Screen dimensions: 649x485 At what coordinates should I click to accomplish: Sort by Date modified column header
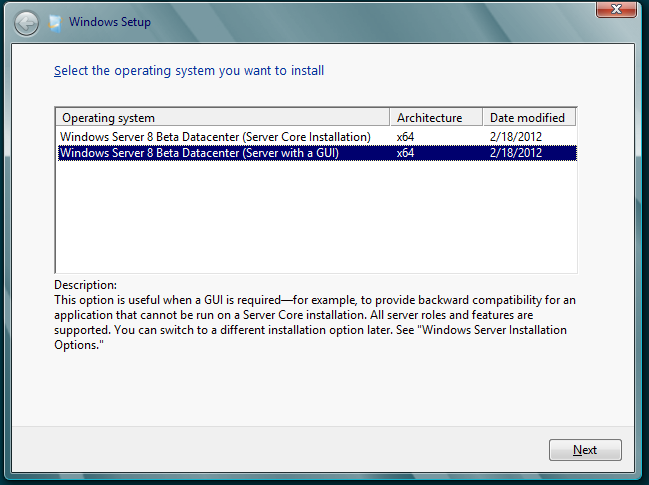click(529, 118)
